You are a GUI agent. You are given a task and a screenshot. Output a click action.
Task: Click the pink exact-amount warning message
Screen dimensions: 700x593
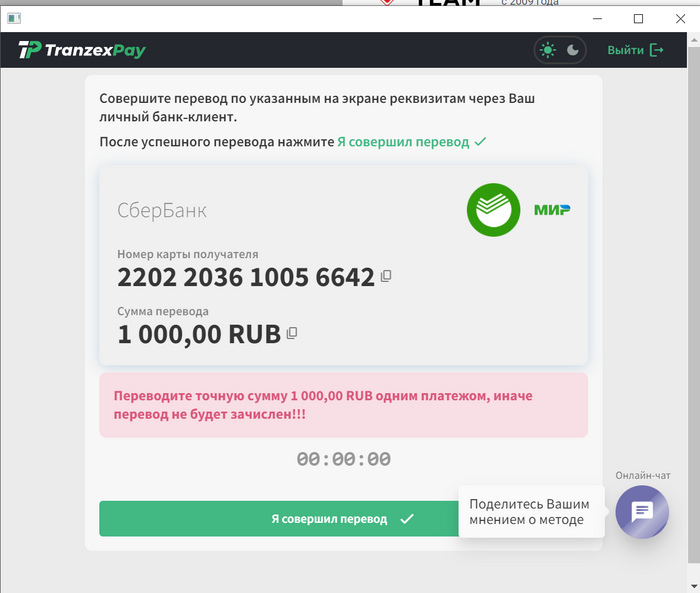click(343, 405)
